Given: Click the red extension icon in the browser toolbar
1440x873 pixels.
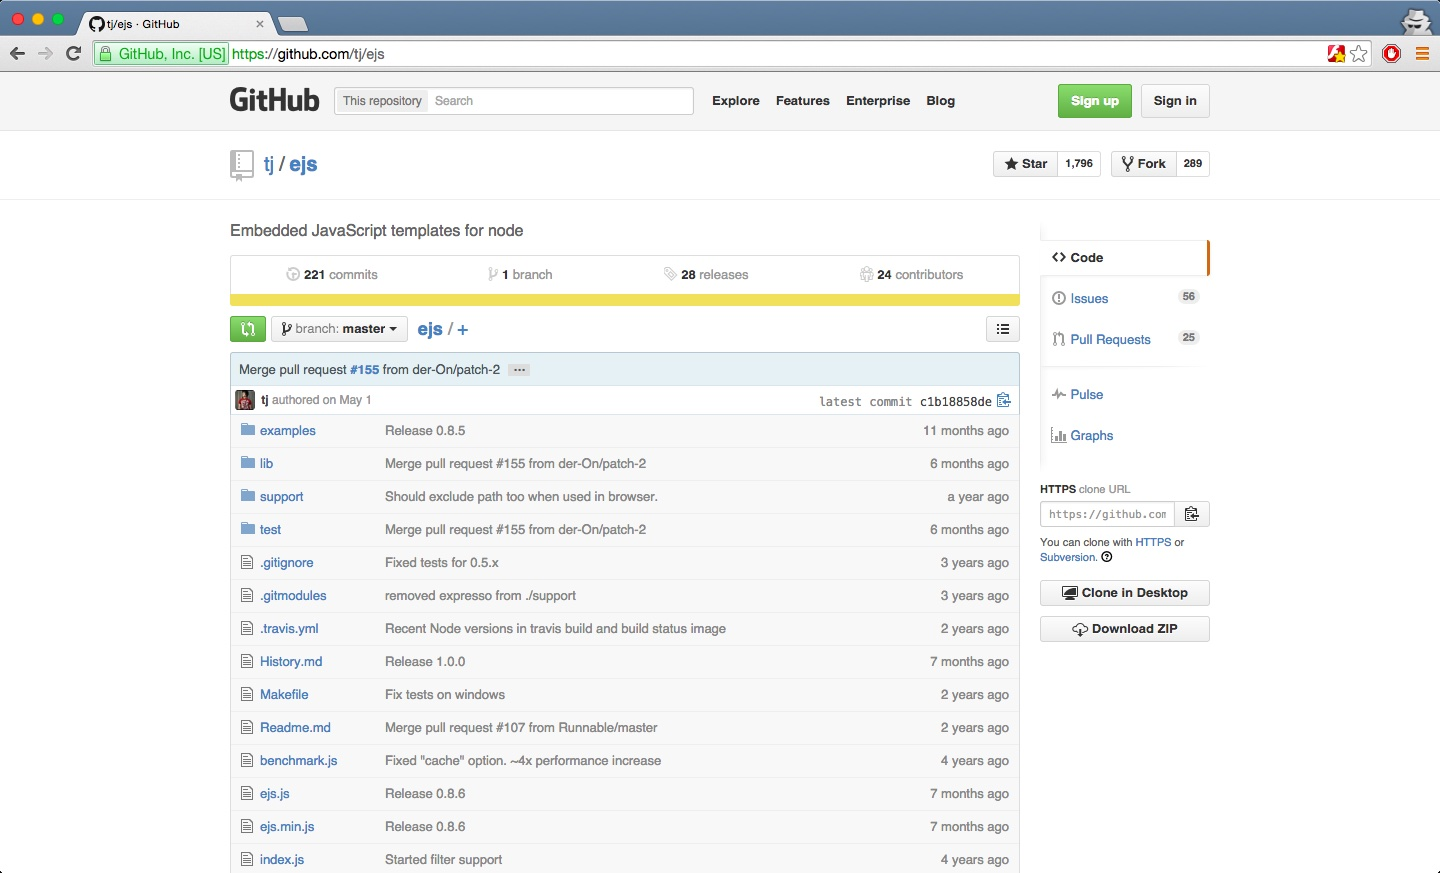Looking at the screenshot, I should pyautogui.click(x=1392, y=54).
